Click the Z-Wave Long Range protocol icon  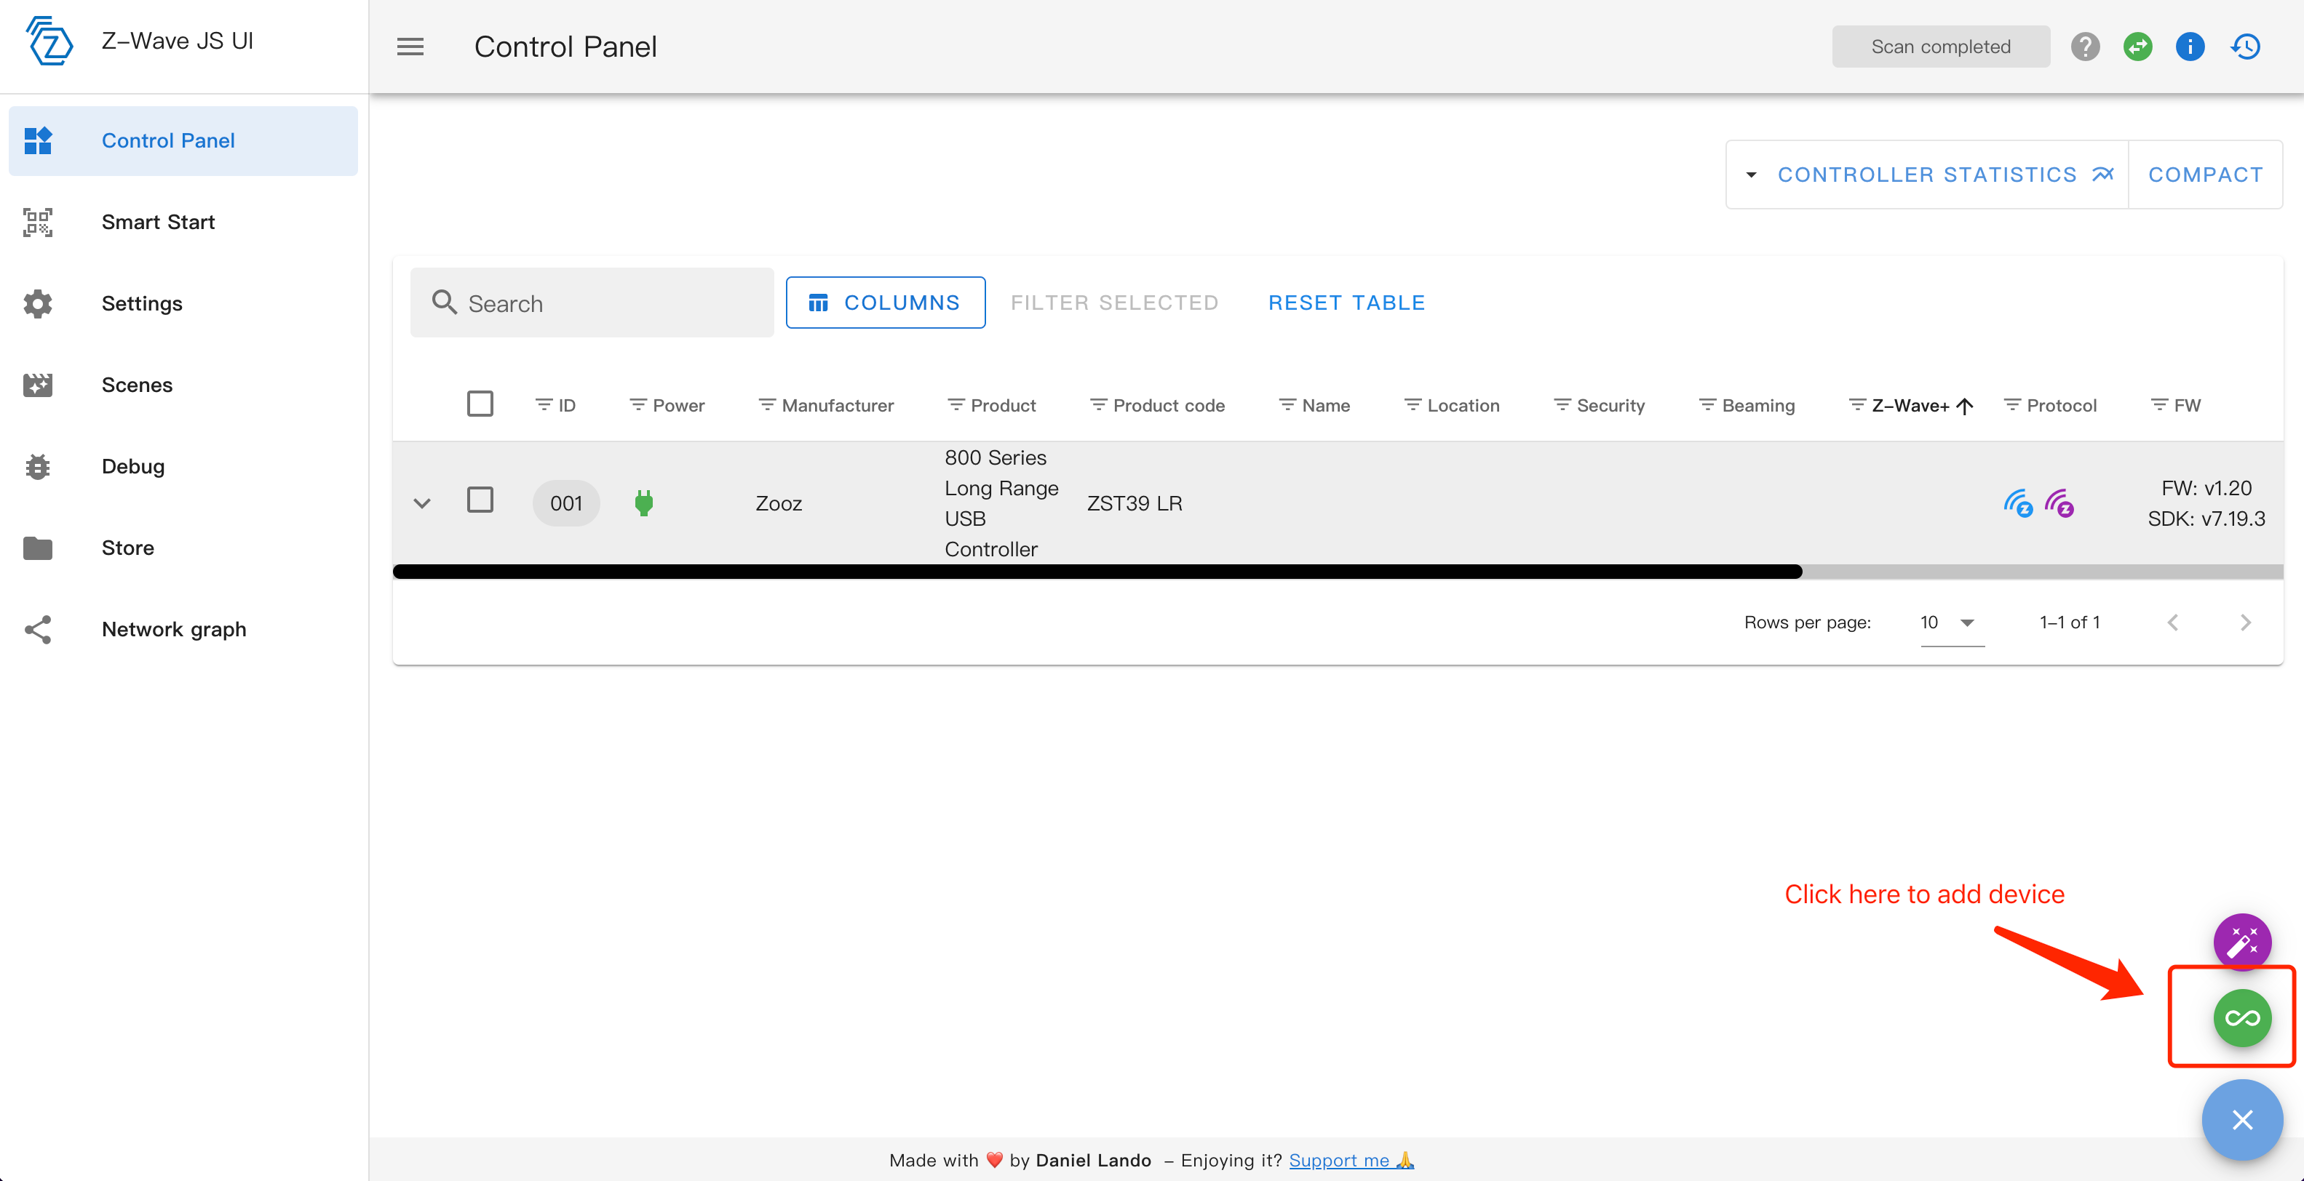point(2059,503)
